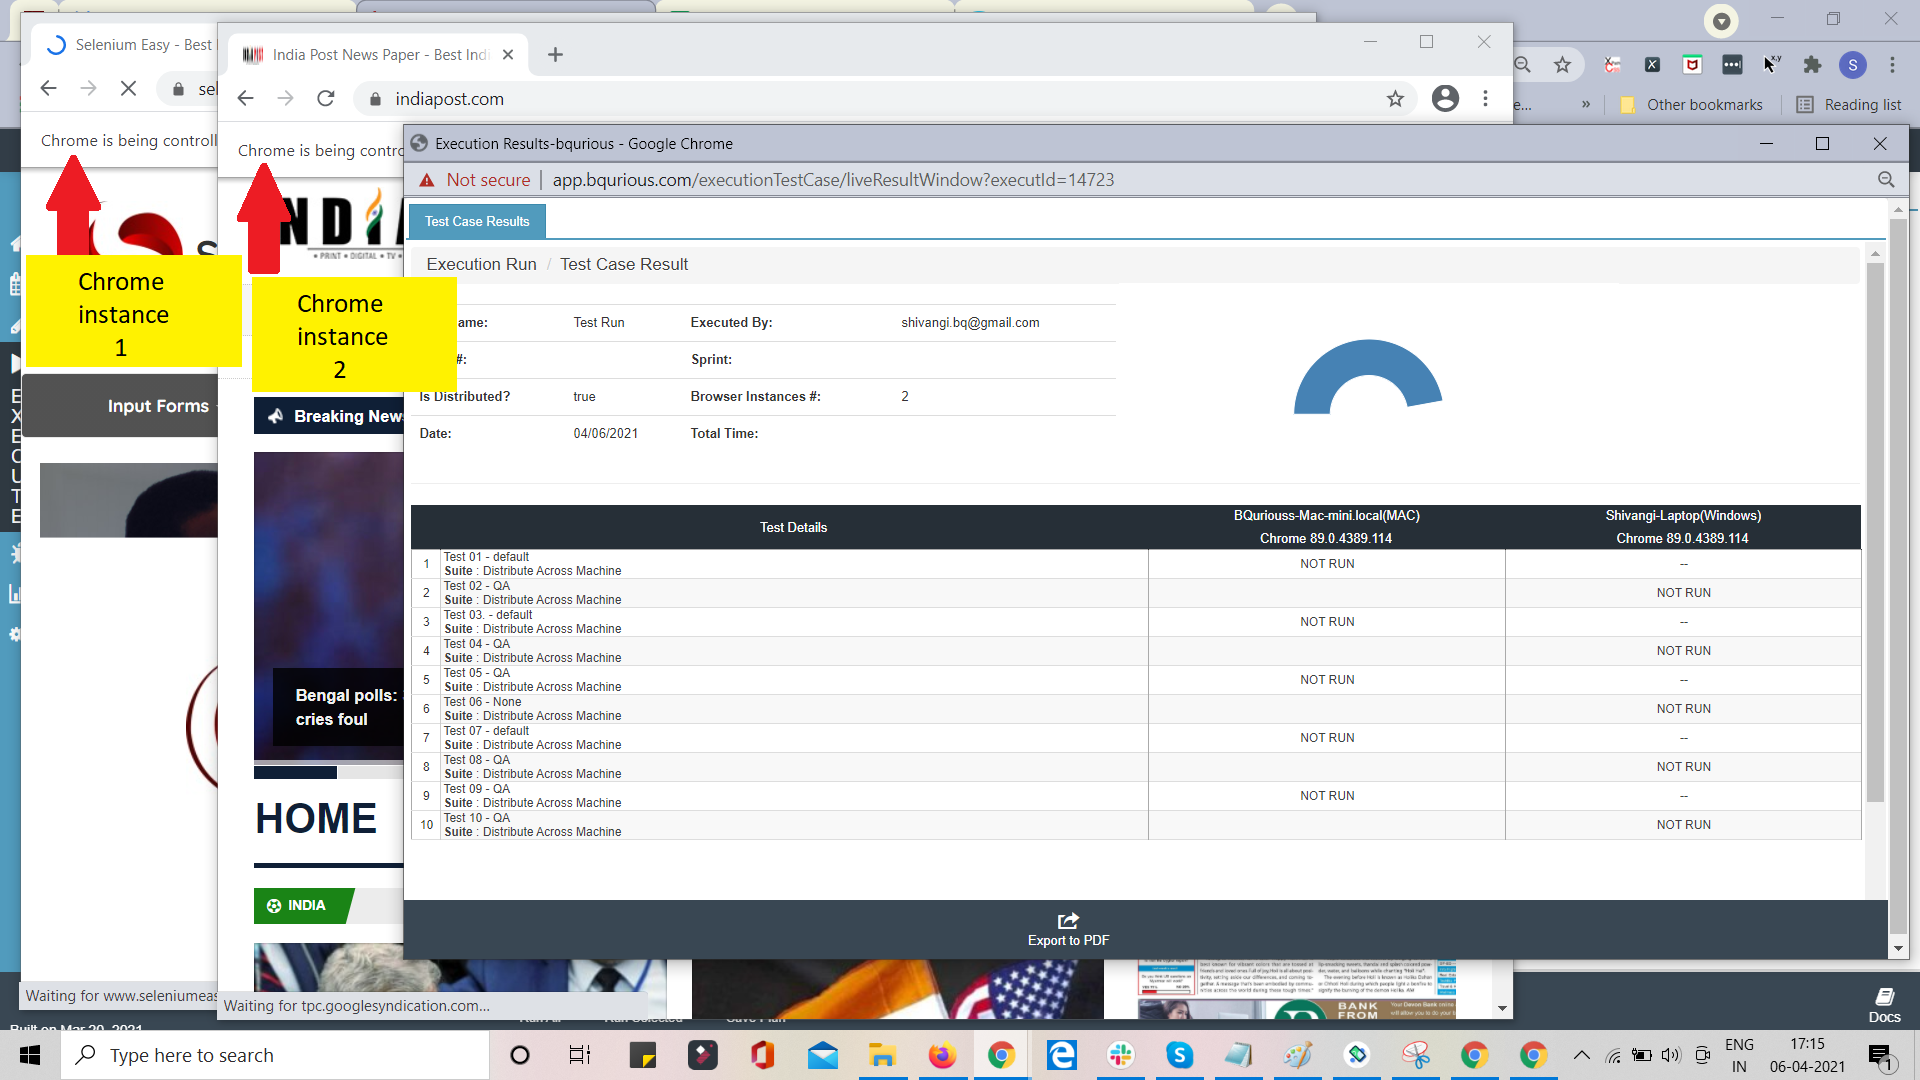Open the XPath CSS extension icon
Screen dimensions: 1920x1080
(1652, 65)
